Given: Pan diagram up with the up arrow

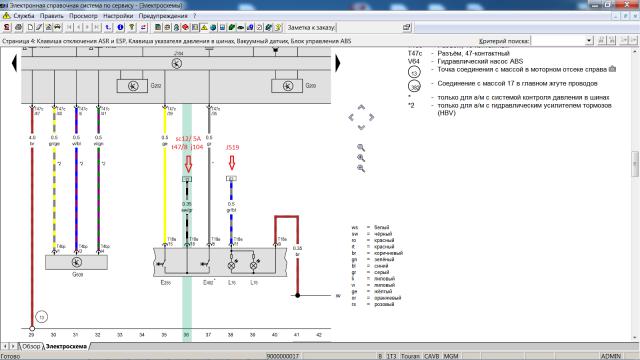Looking at the screenshot, I should (x=361, y=107).
